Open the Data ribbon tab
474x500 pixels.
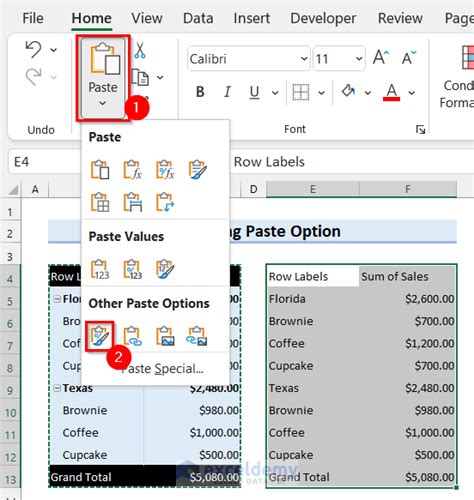pyautogui.click(x=198, y=18)
